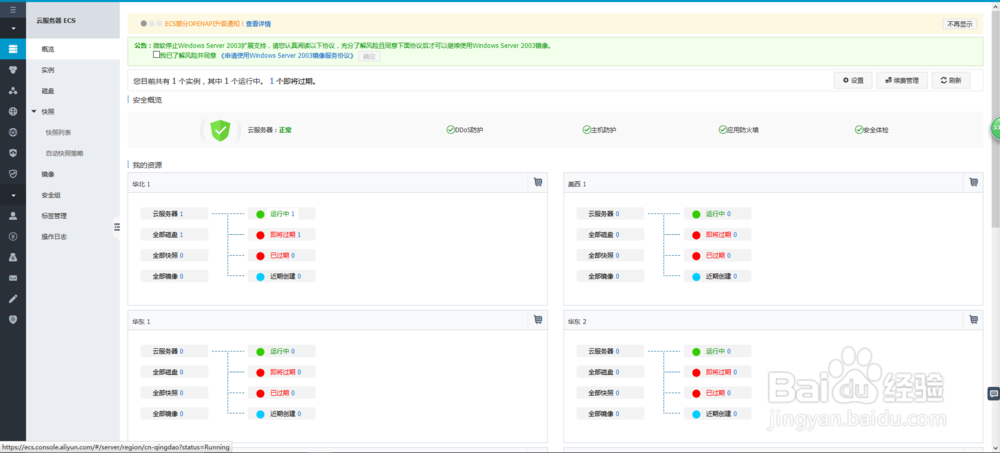Click the green shield security status icon

220,130
